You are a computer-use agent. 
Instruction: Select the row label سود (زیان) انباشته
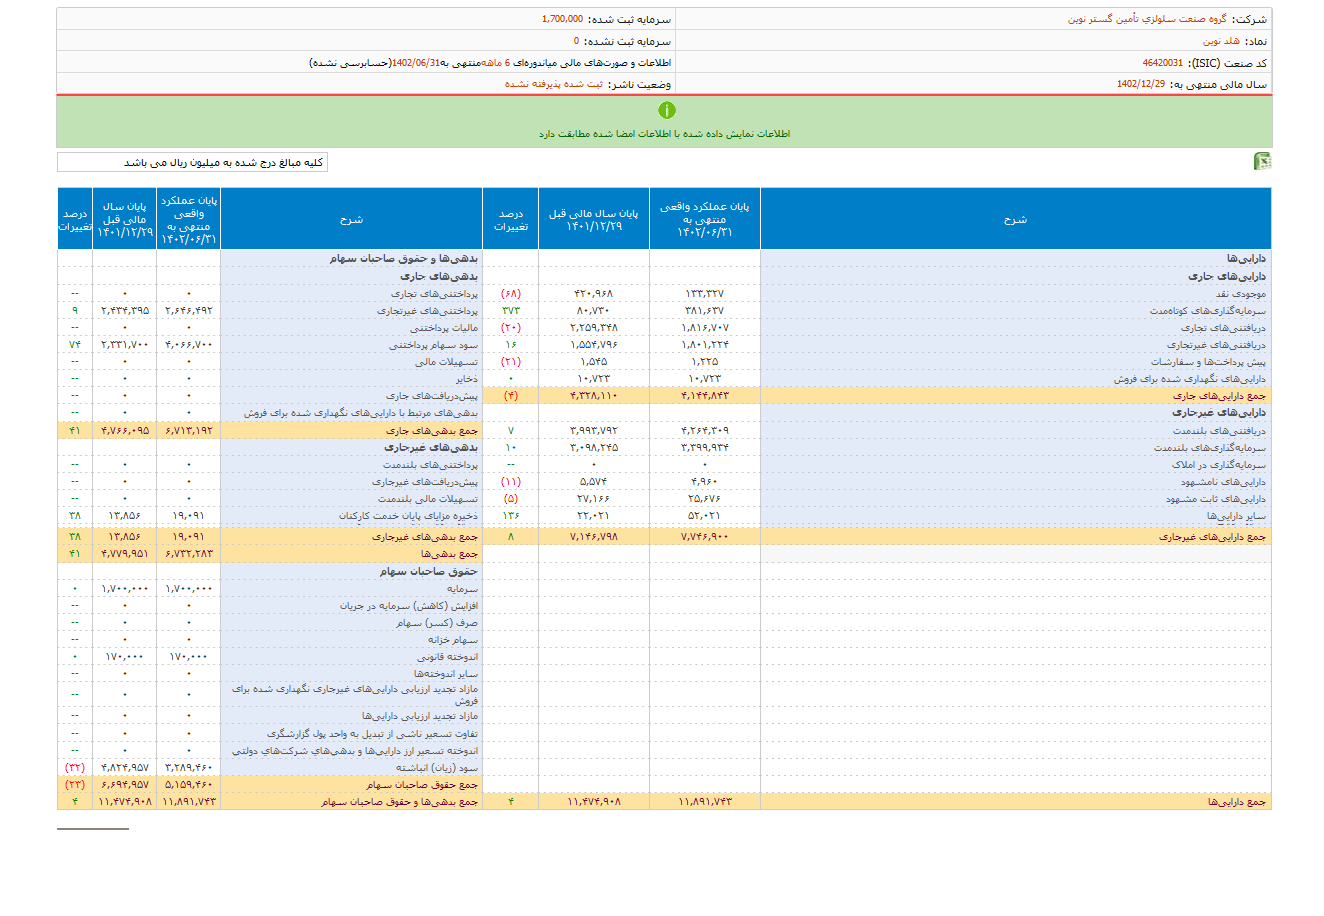tap(437, 768)
